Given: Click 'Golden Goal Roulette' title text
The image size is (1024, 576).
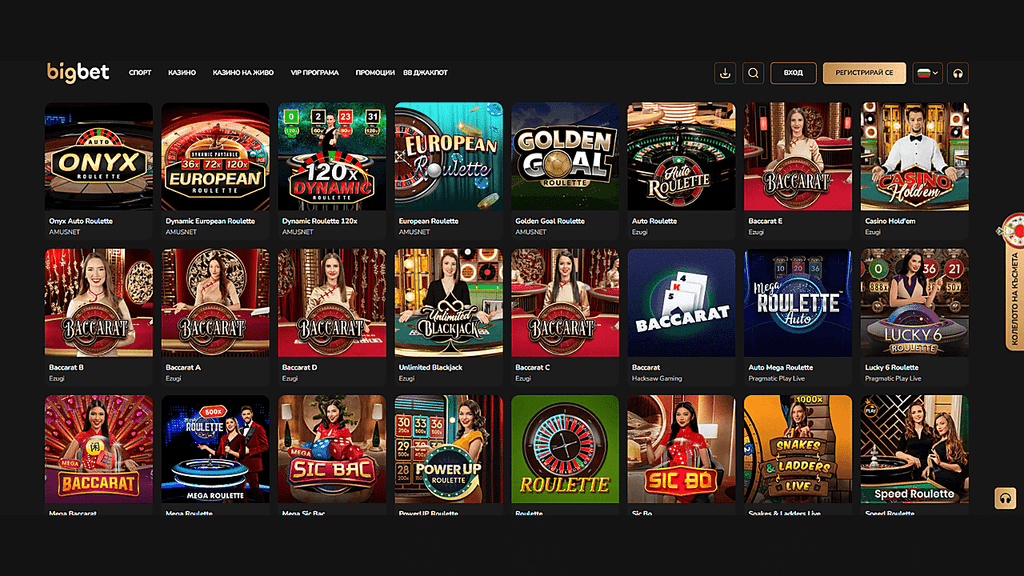Looking at the screenshot, I should 550,221.
